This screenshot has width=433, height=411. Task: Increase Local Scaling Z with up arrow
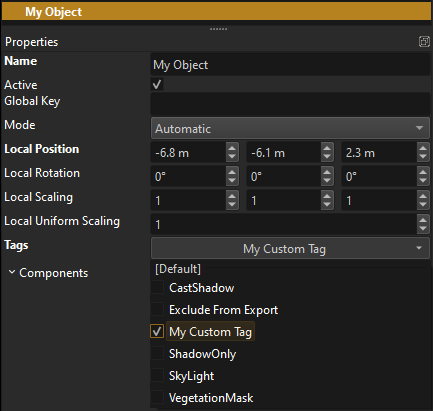click(x=423, y=196)
